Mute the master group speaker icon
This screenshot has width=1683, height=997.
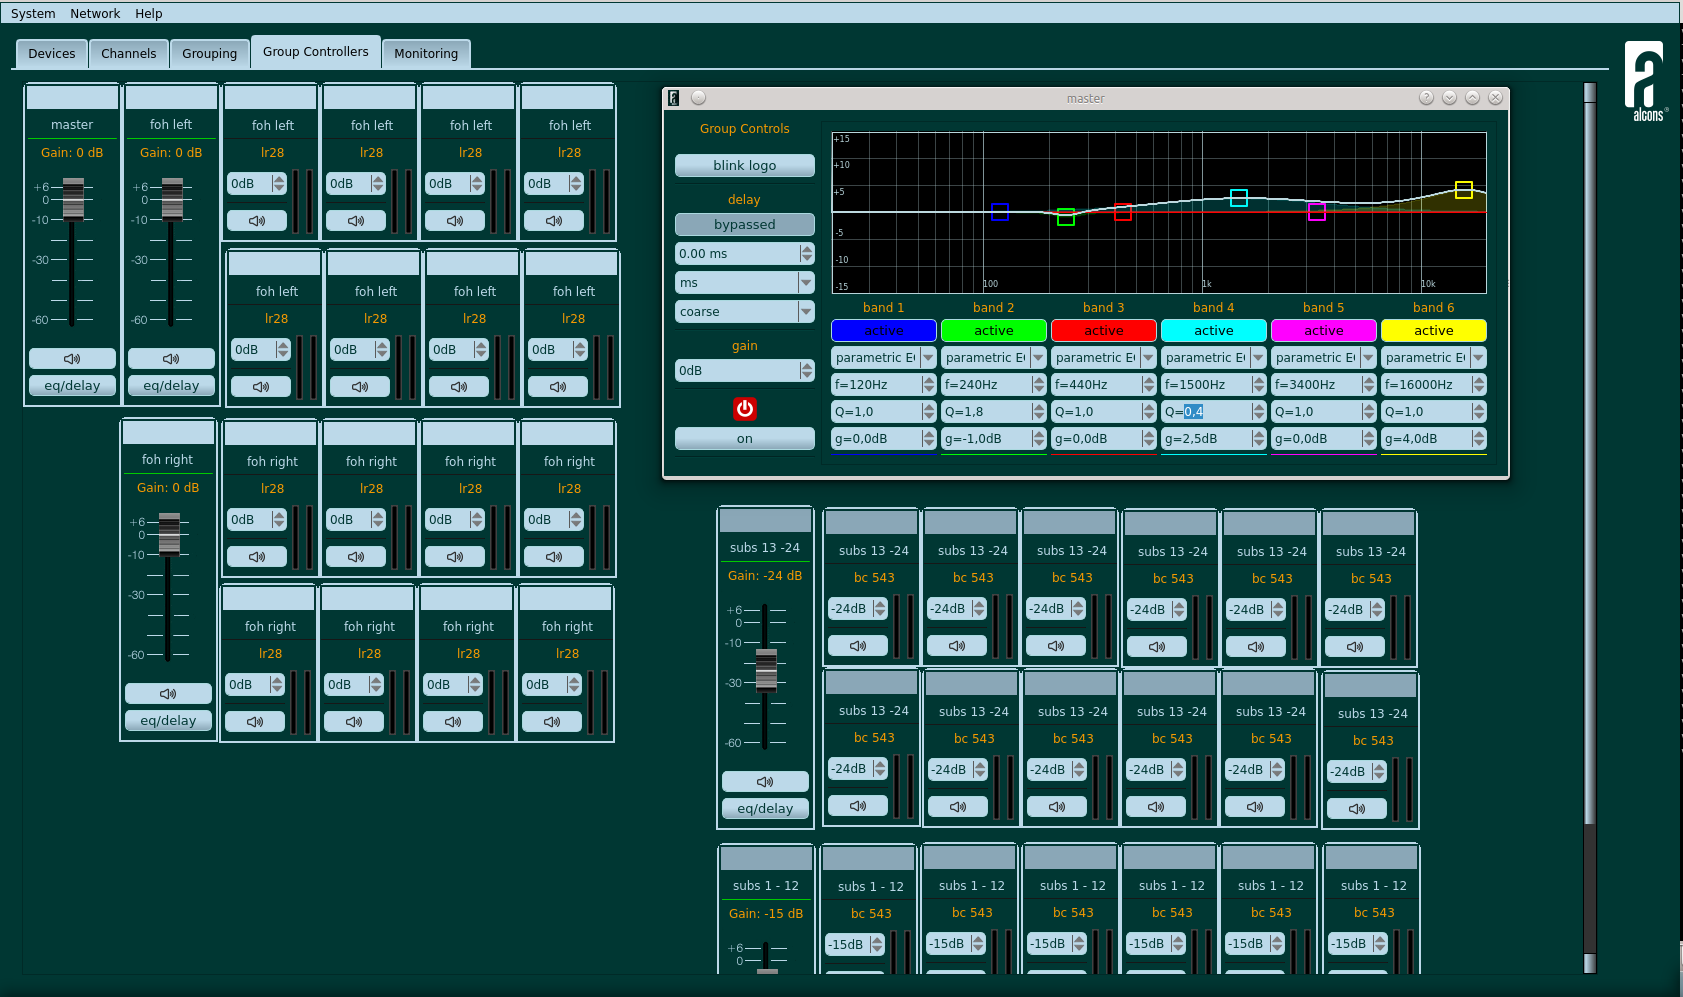72,358
